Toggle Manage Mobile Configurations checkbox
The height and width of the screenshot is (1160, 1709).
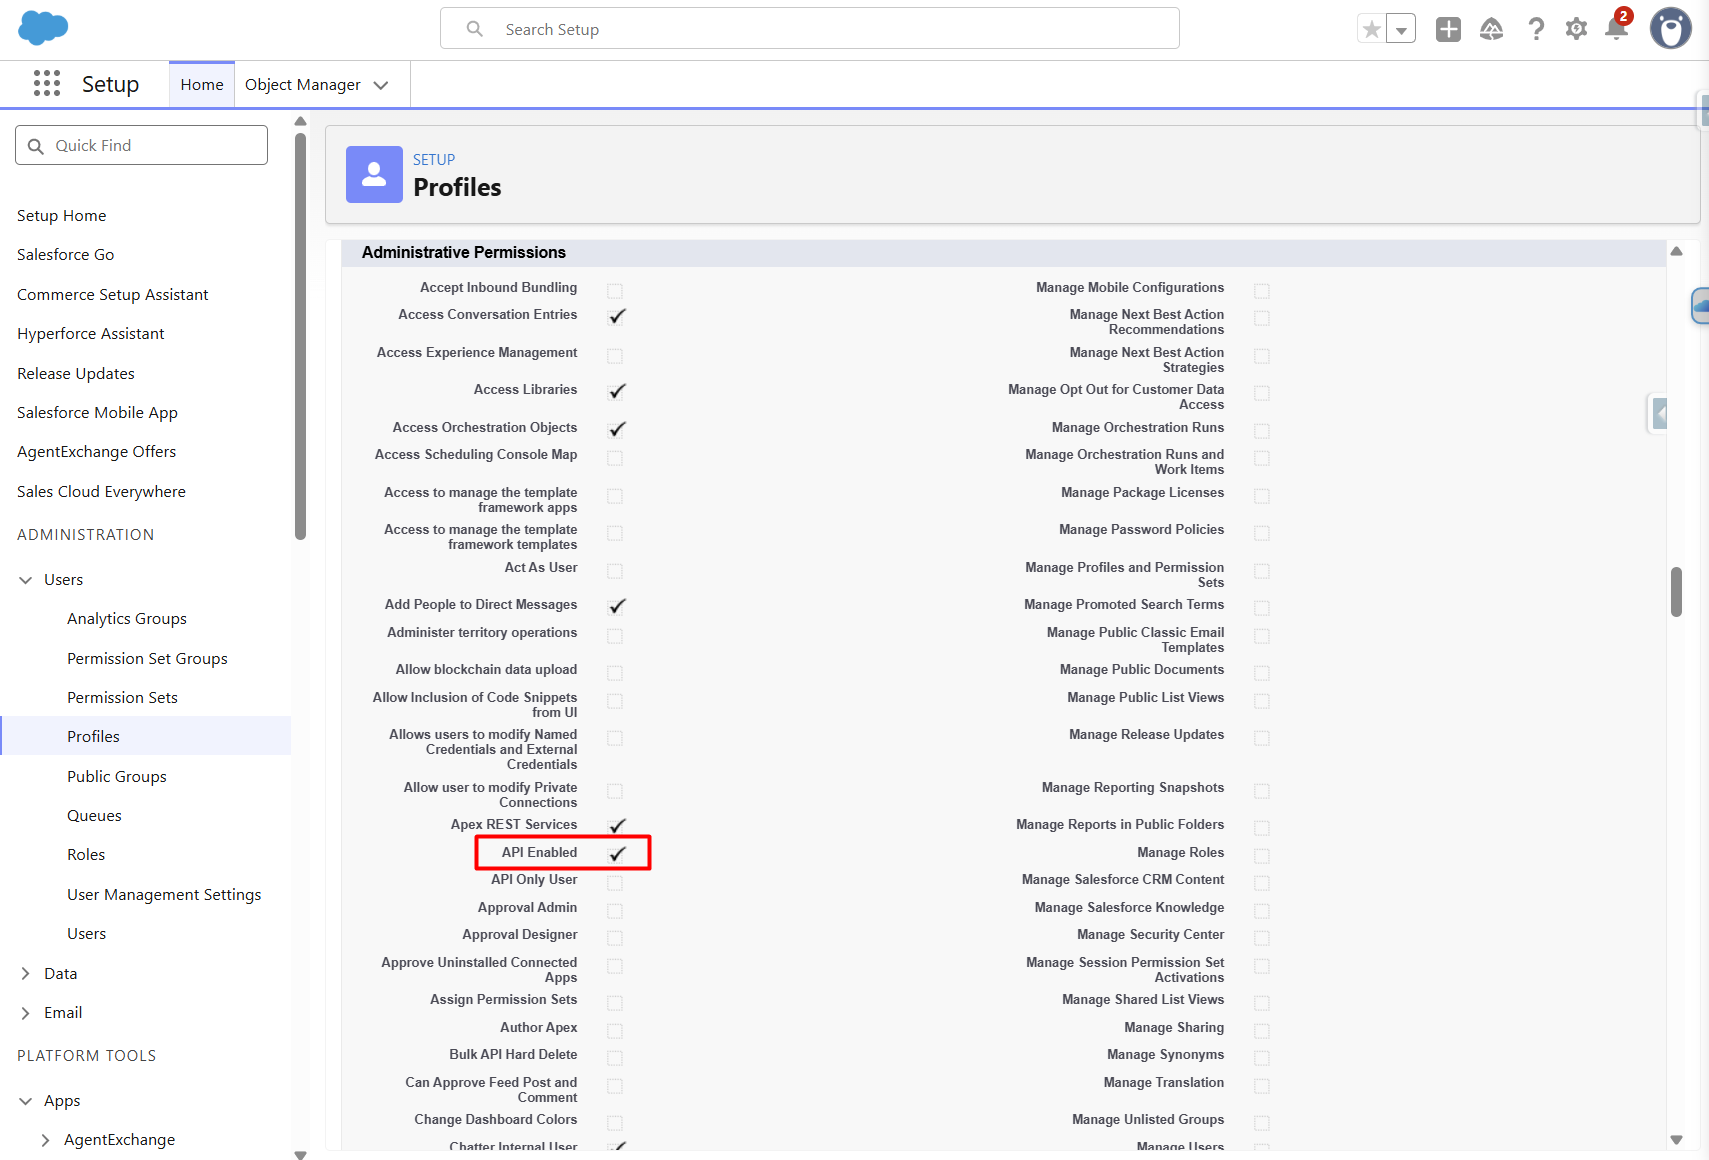click(1262, 291)
